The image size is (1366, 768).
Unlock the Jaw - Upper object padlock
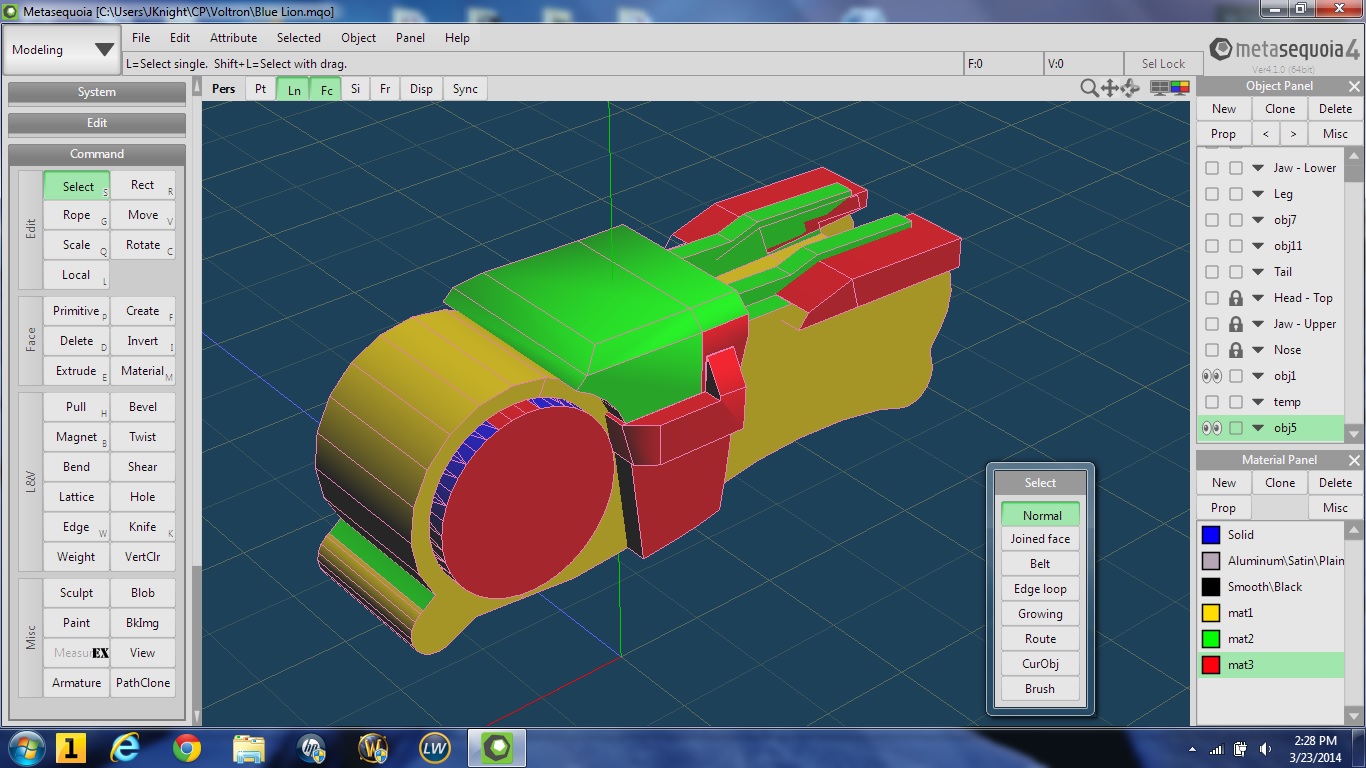(x=1236, y=324)
